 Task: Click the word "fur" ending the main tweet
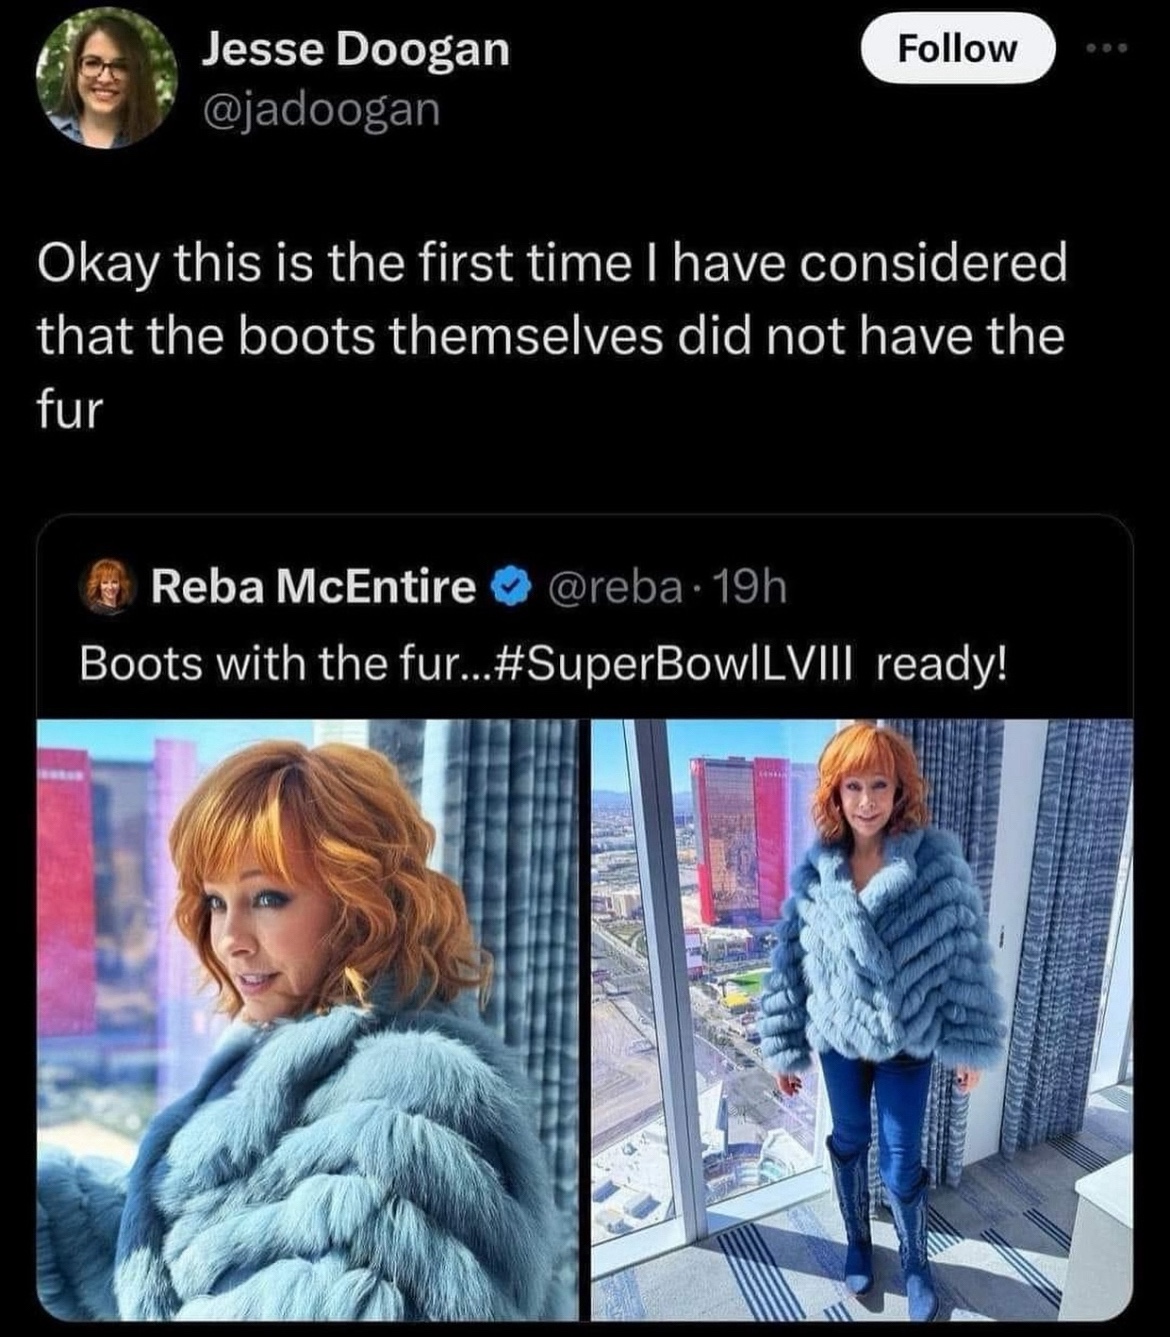click(70, 410)
